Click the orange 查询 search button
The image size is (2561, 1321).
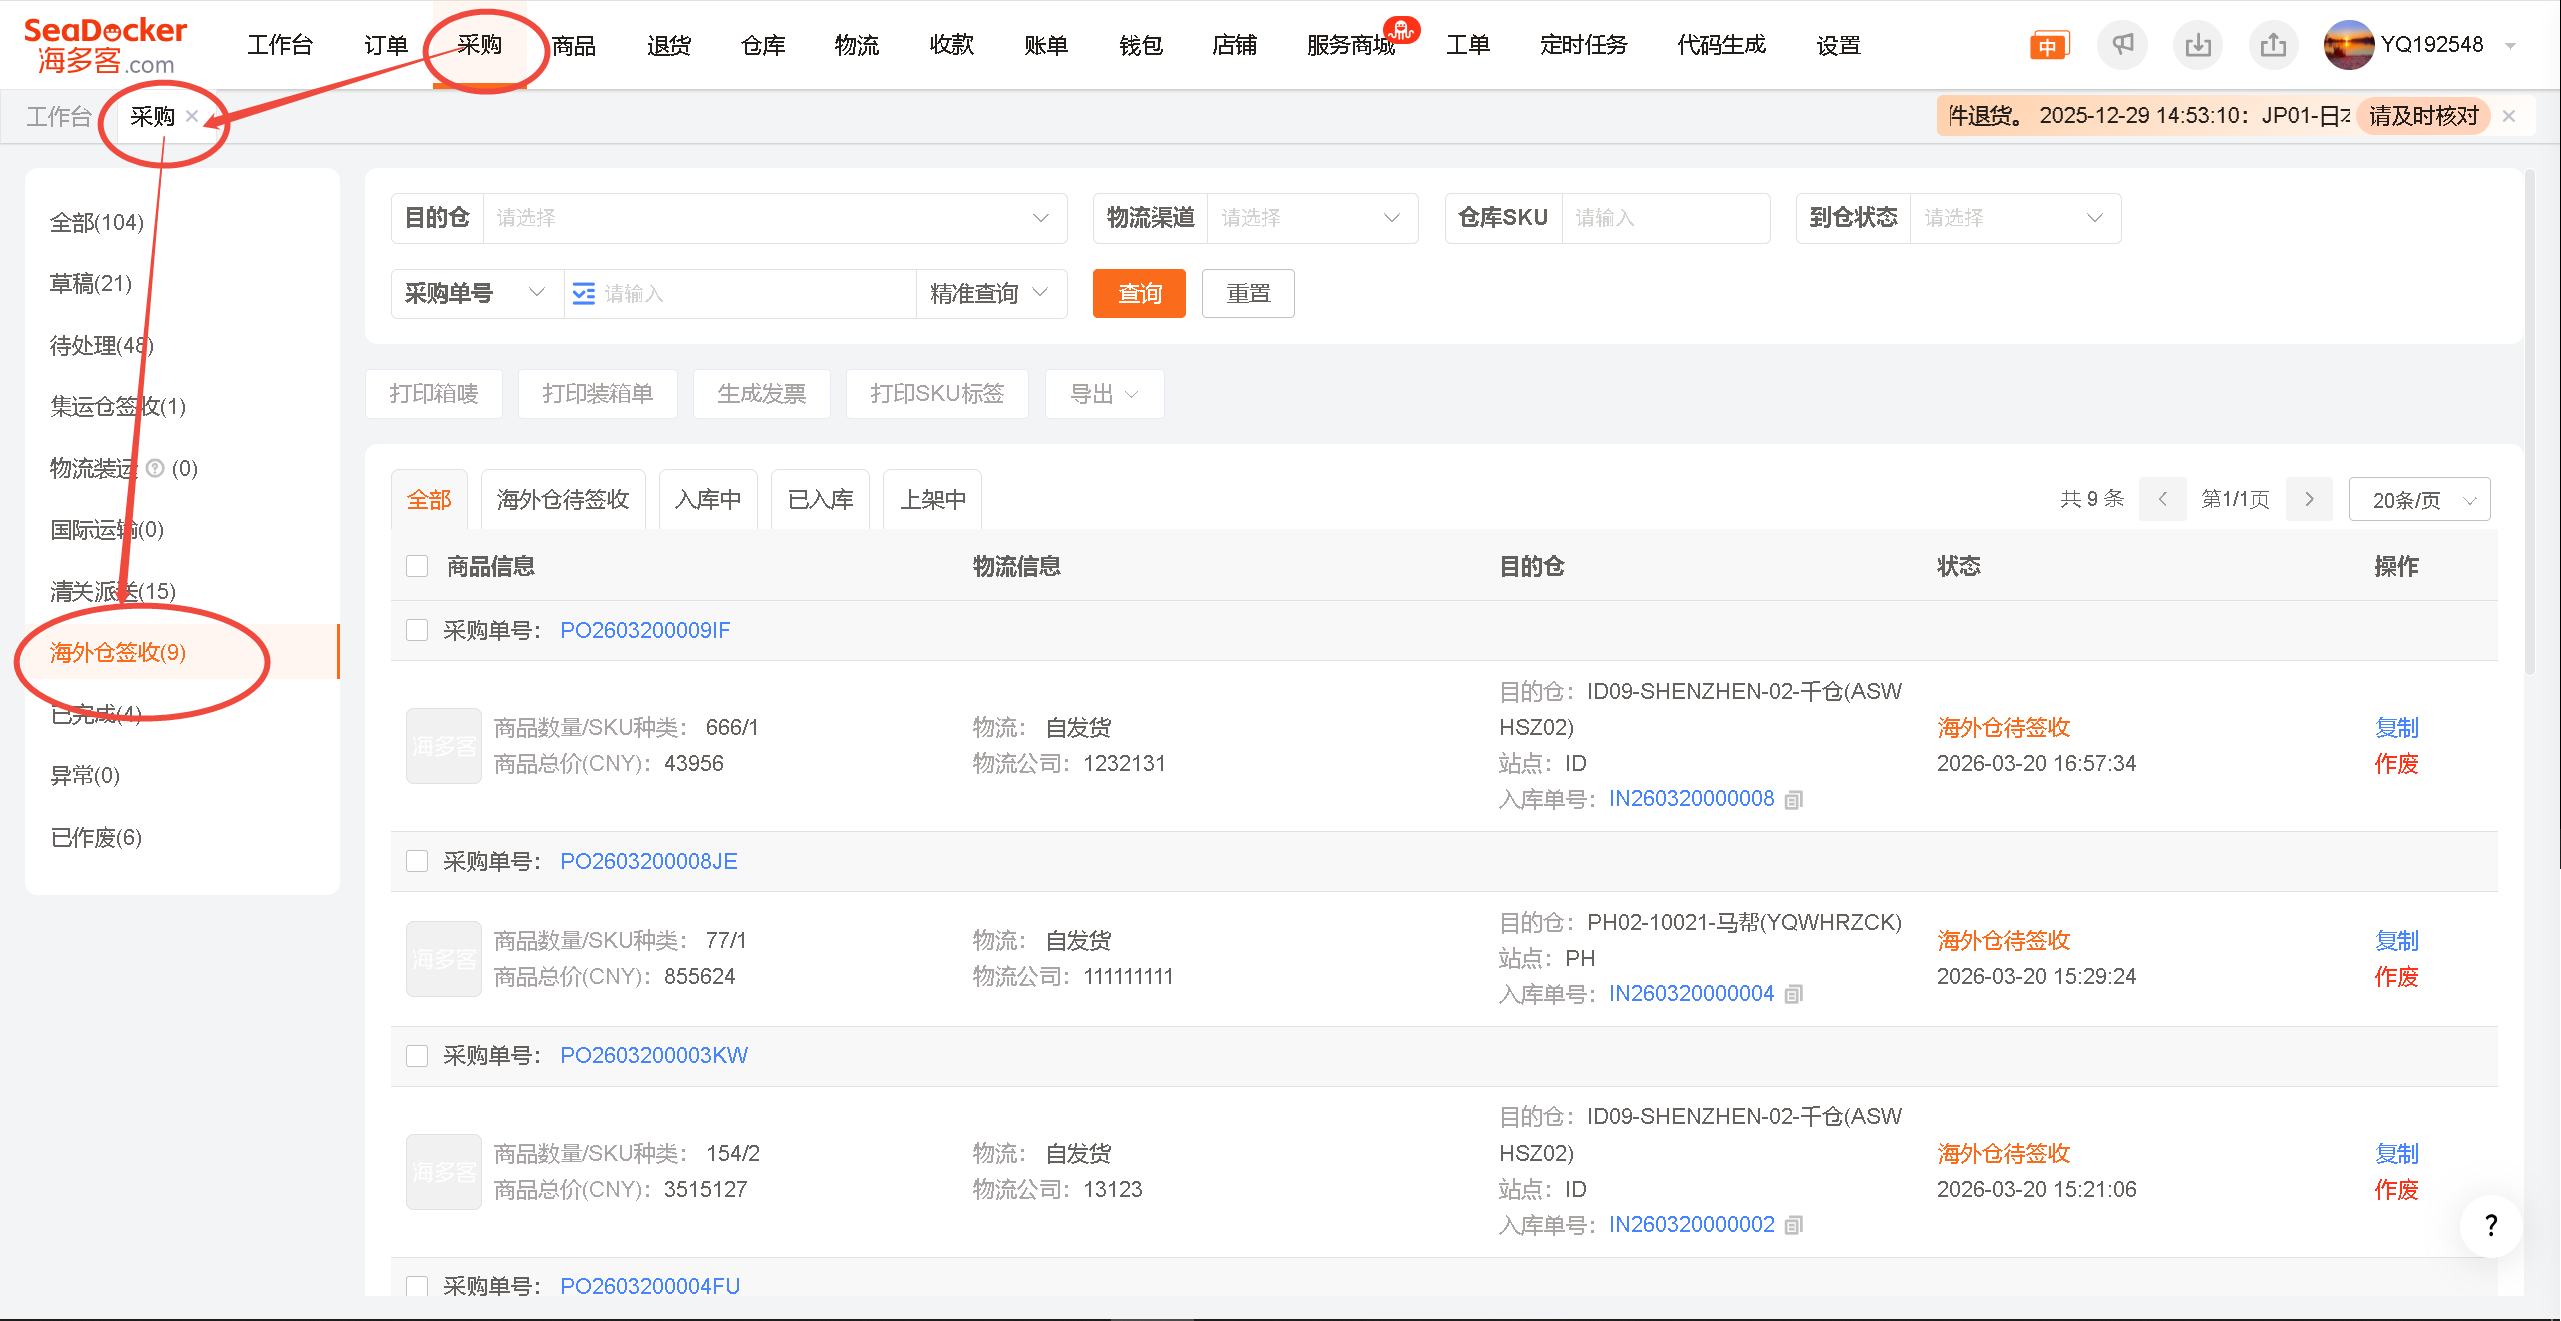(1138, 293)
